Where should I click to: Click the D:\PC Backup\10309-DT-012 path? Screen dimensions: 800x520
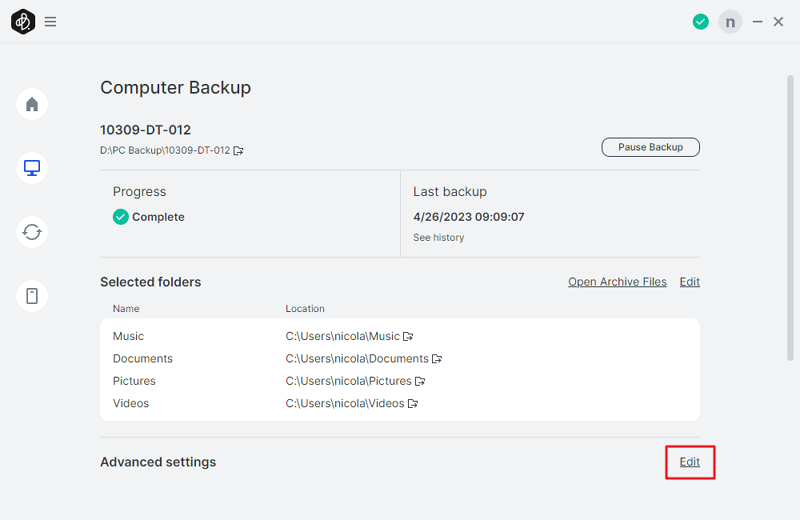165,151
